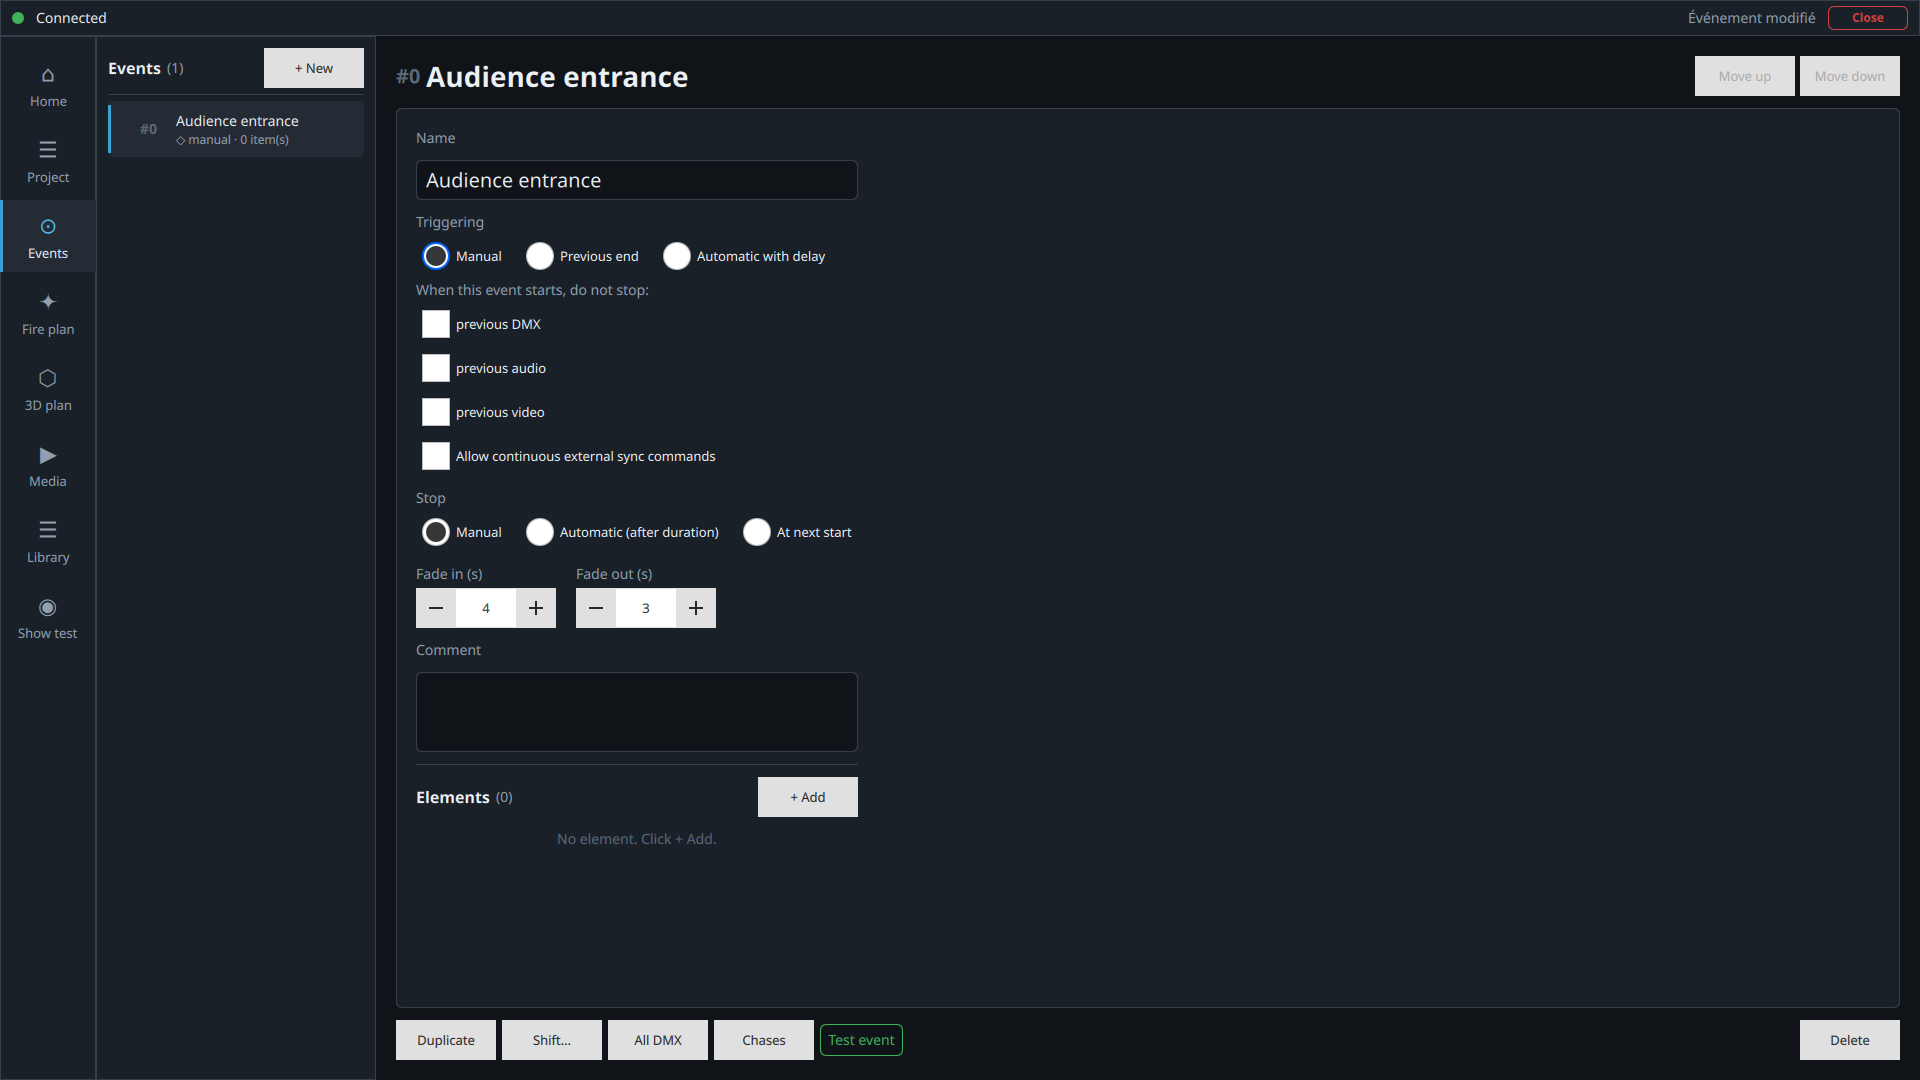Click the Elements (0) heading
The image size is (1920, 1080).
tap(464, 797)
